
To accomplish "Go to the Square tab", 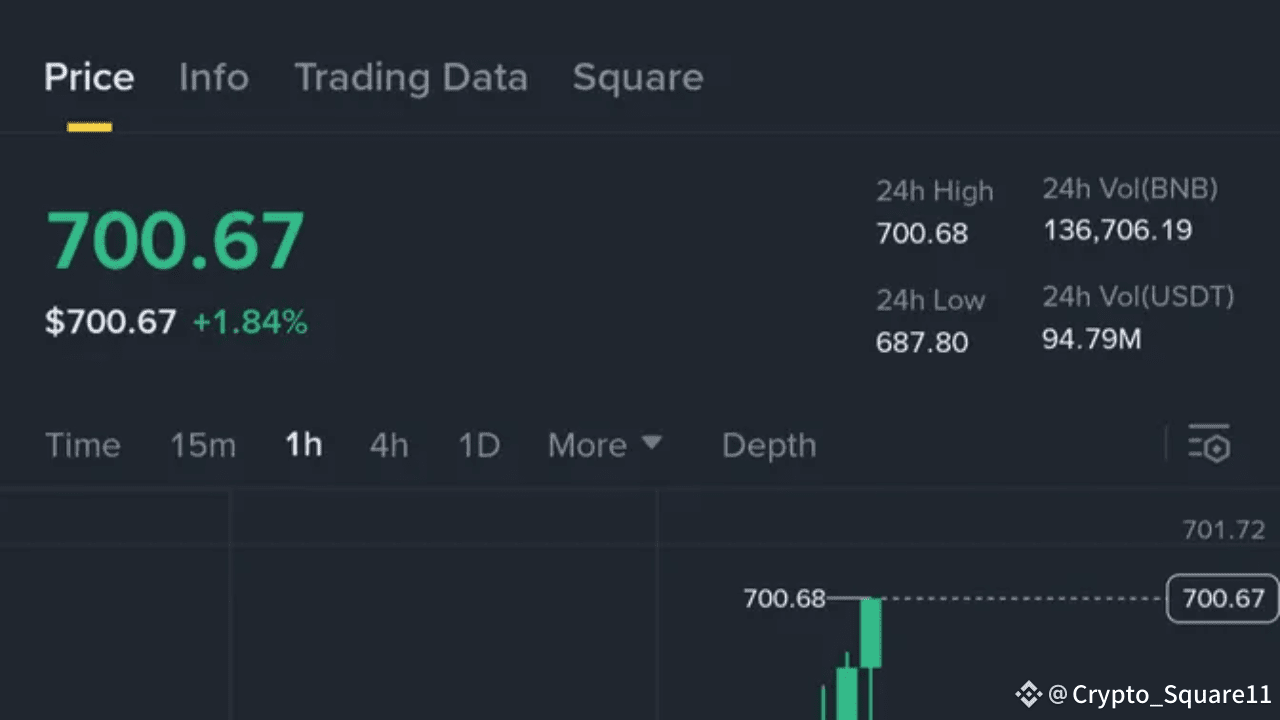I will (x=638, y=78).
